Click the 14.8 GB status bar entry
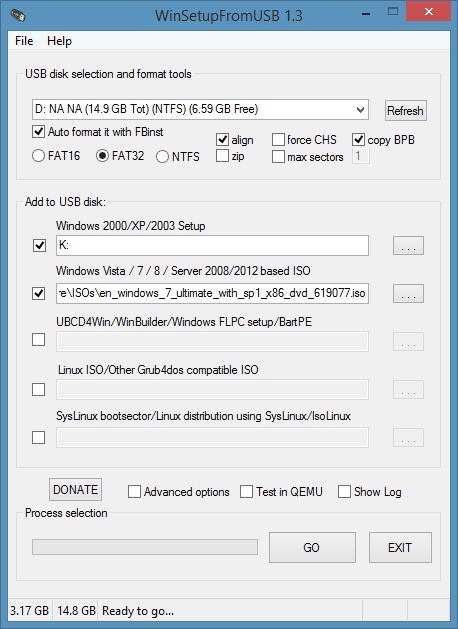The height and width of the screenshot is (629, 458). tap(76, 611)
